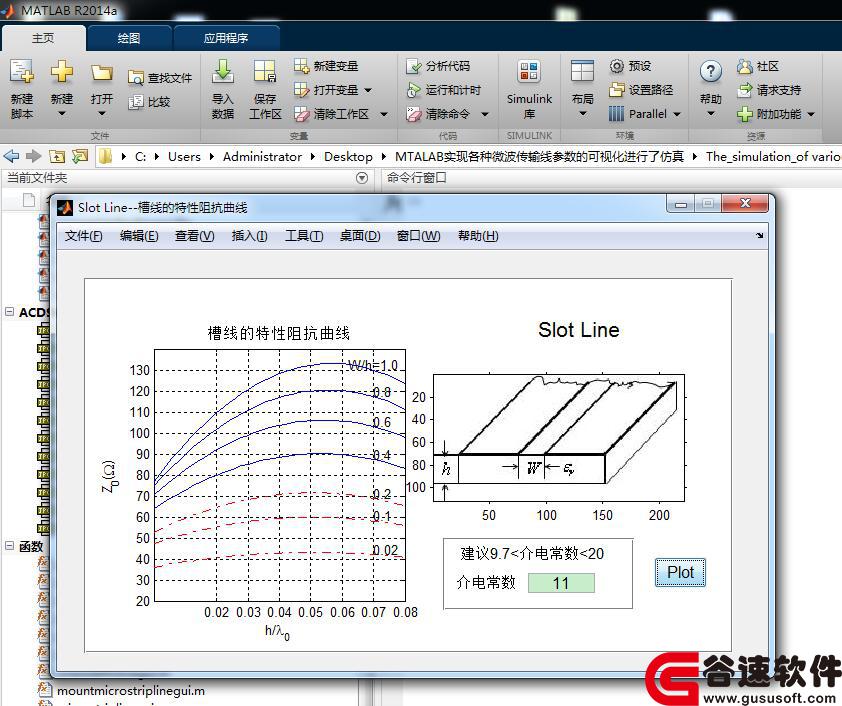Expand the Parallel dropdown arrow
The image size is (842, 706).
(677, 114)
